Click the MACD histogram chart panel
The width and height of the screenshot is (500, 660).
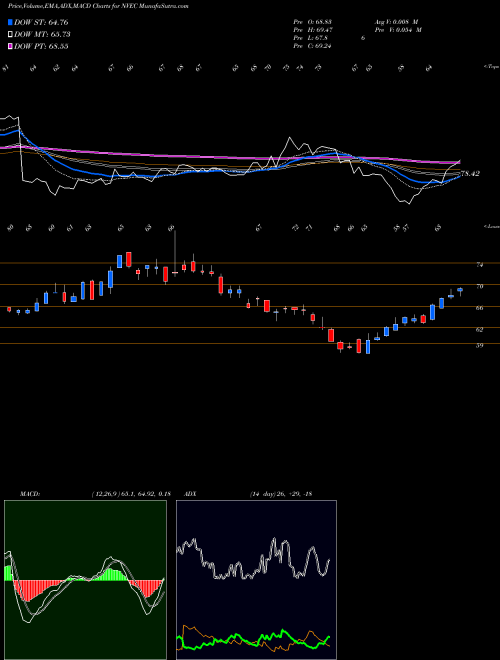coord(85,580)
